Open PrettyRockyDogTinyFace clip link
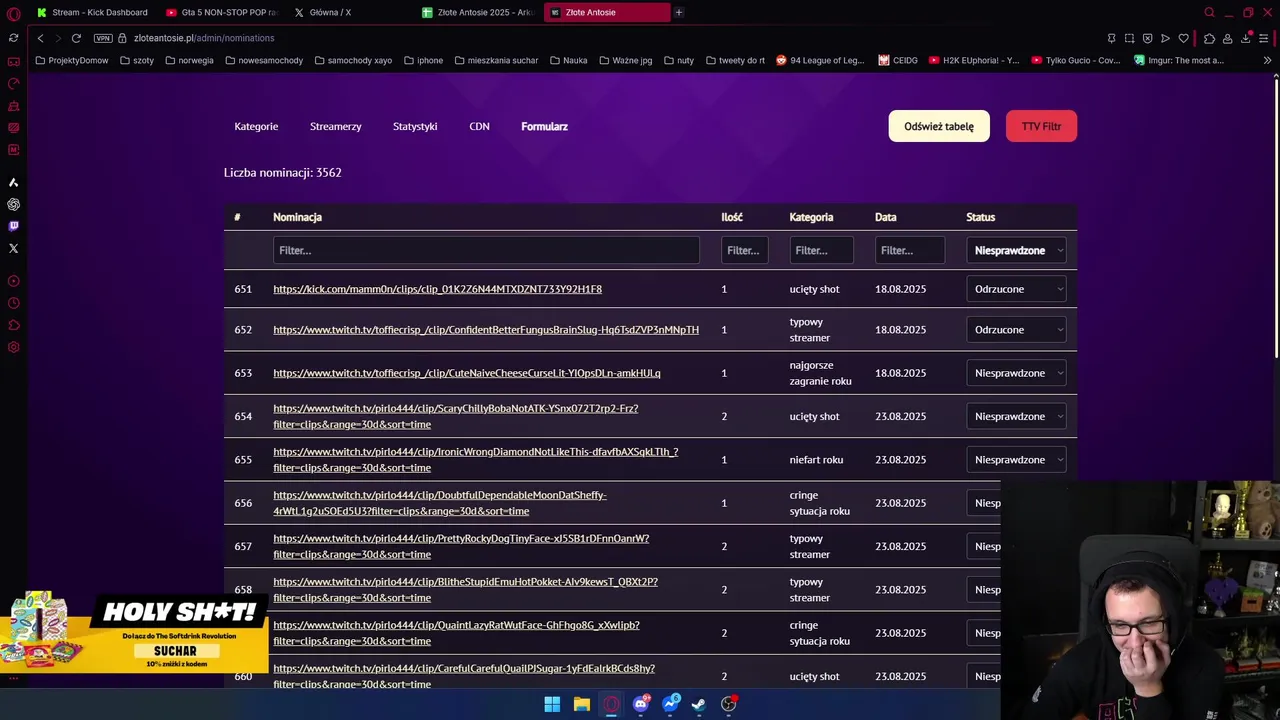 [x=461, y=546]
